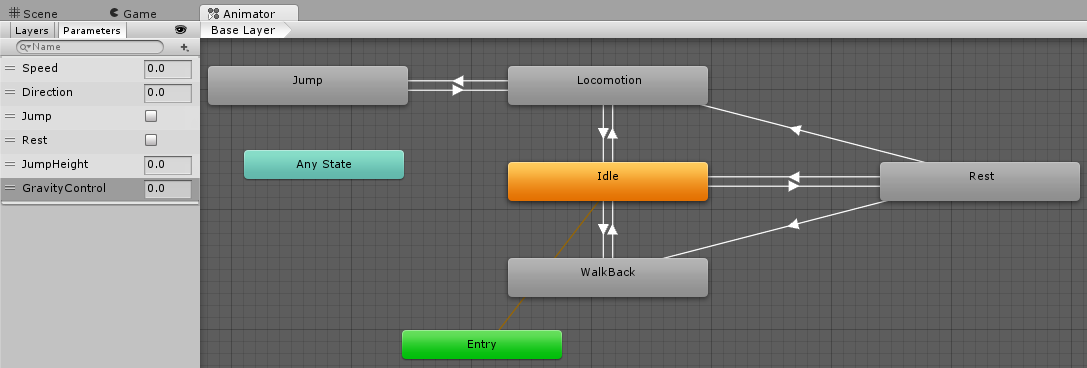This screenshot has height=368, width=1087.
Task: Switch to the Game tab
Action: point(133,13)
